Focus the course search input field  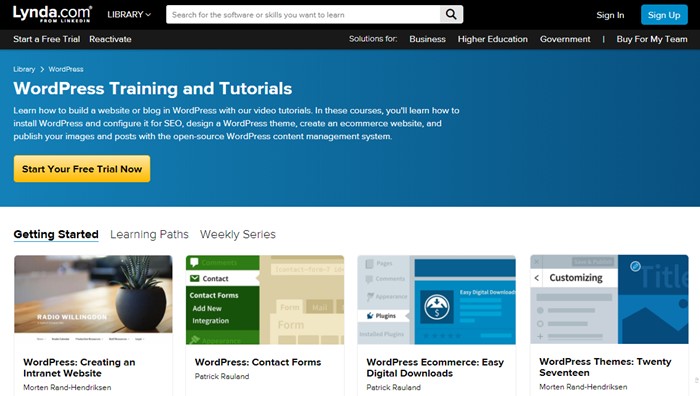click(303, 14)
